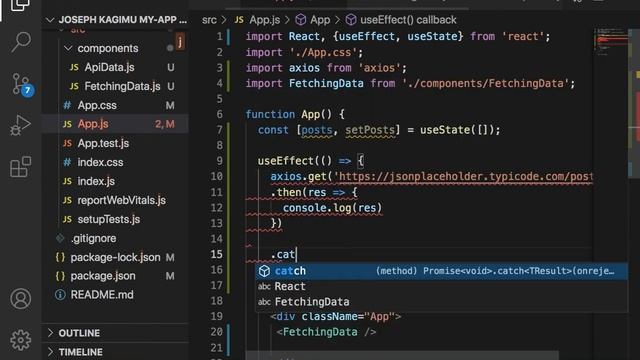Open .gitignore in the file tree
640x360 pixels.
pyautogui.click(x=93, y=238)
